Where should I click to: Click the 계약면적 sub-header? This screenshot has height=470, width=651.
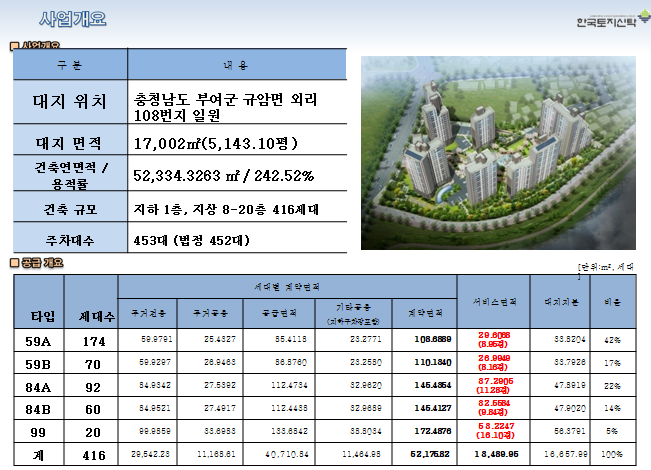[x=425, y=313]
